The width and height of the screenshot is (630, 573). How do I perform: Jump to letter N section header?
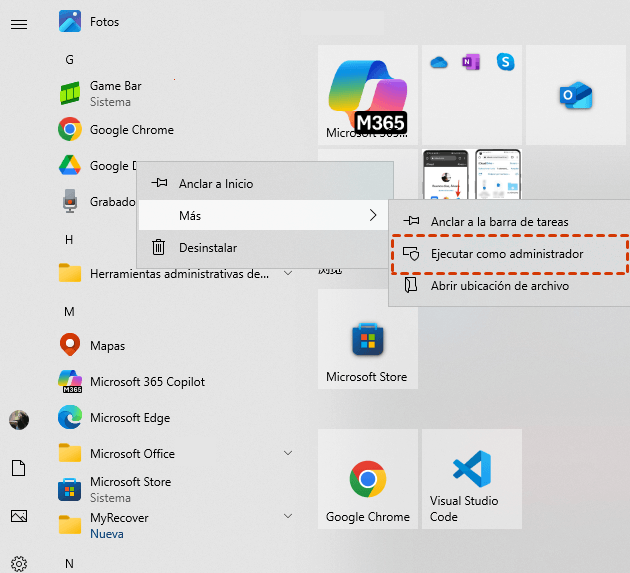tap(69, 563)
